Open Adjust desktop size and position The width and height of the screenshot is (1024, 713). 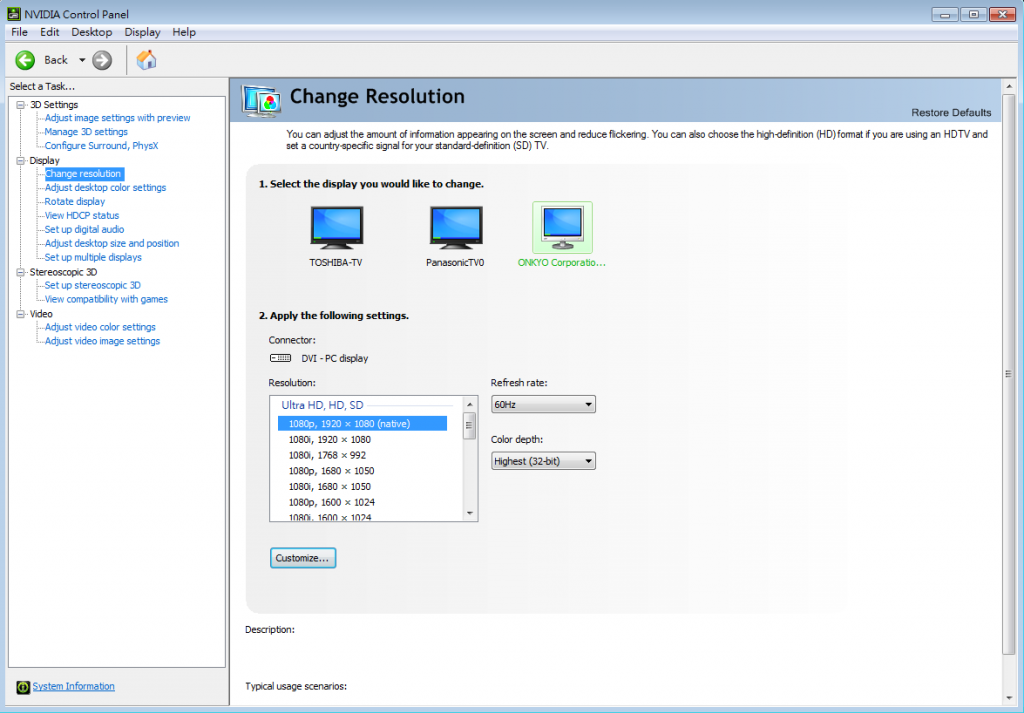click(x=112, y=244)
